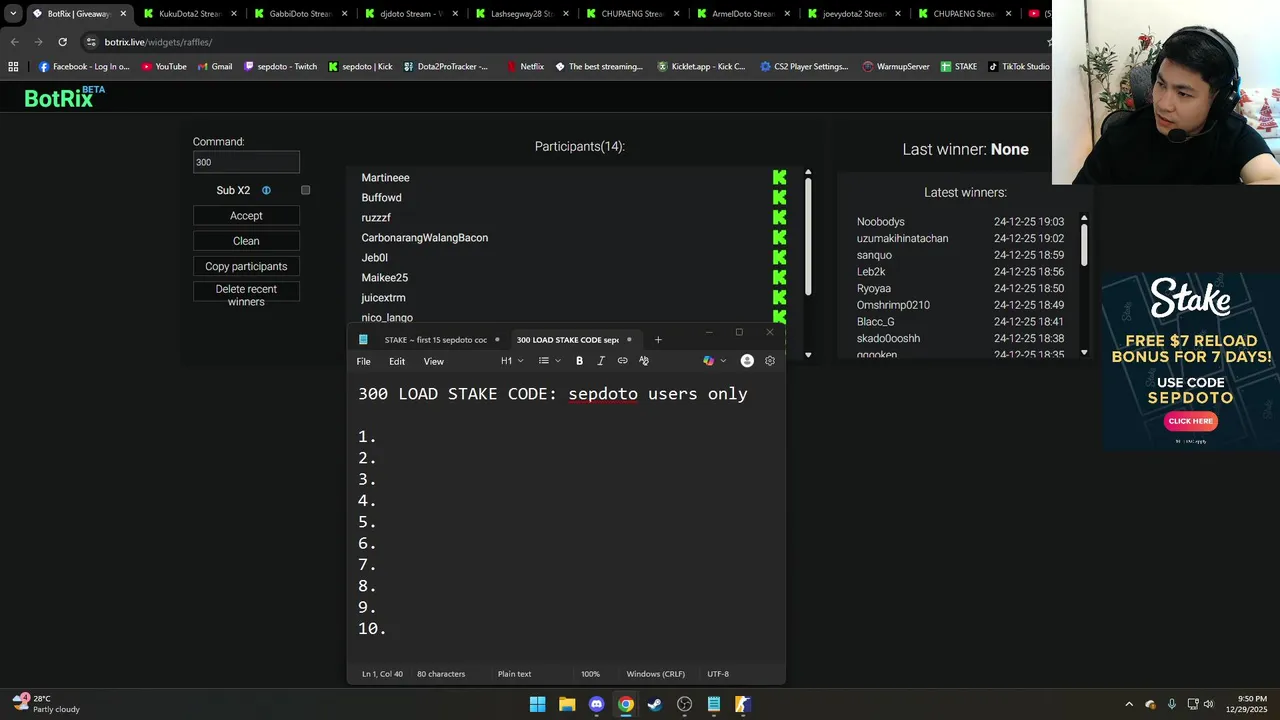Switch to ArmelDoto Stream browser tab

click(x=742, y=14)
